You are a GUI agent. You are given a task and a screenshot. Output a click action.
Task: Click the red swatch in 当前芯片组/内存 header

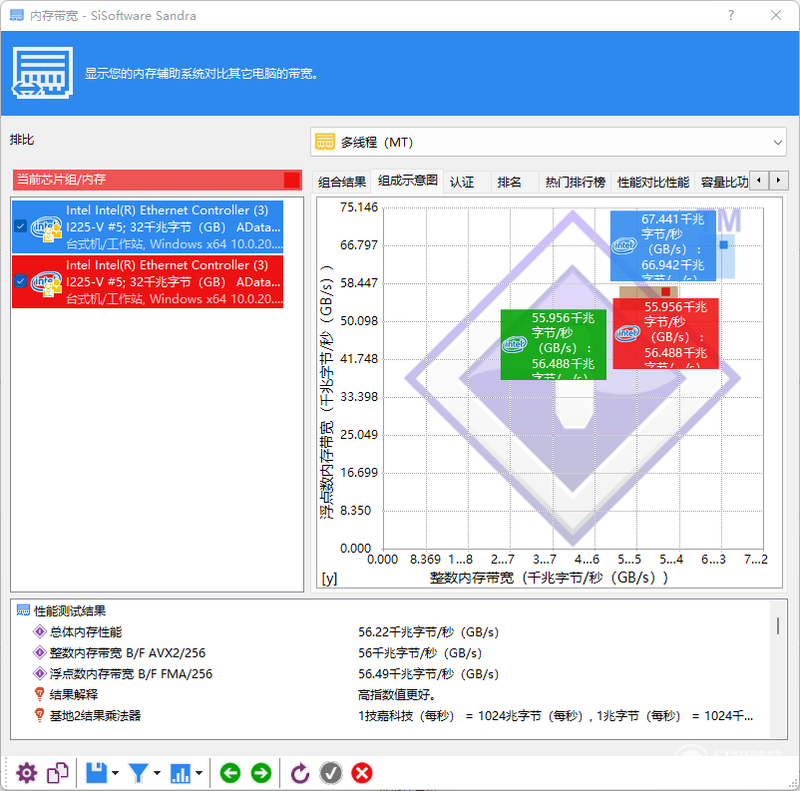point(292,180)
